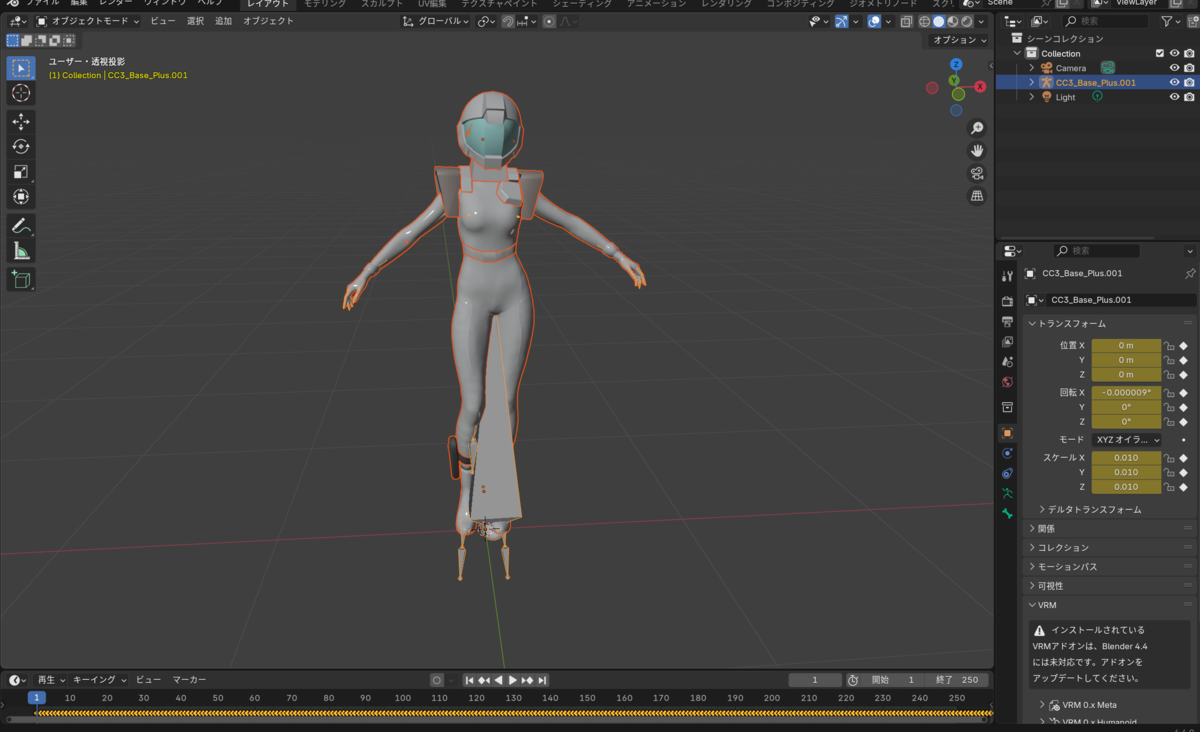Pin the properties panel context
Image resolution: width=1200 pixels, height=732 pixels.
coord(1189,273)
